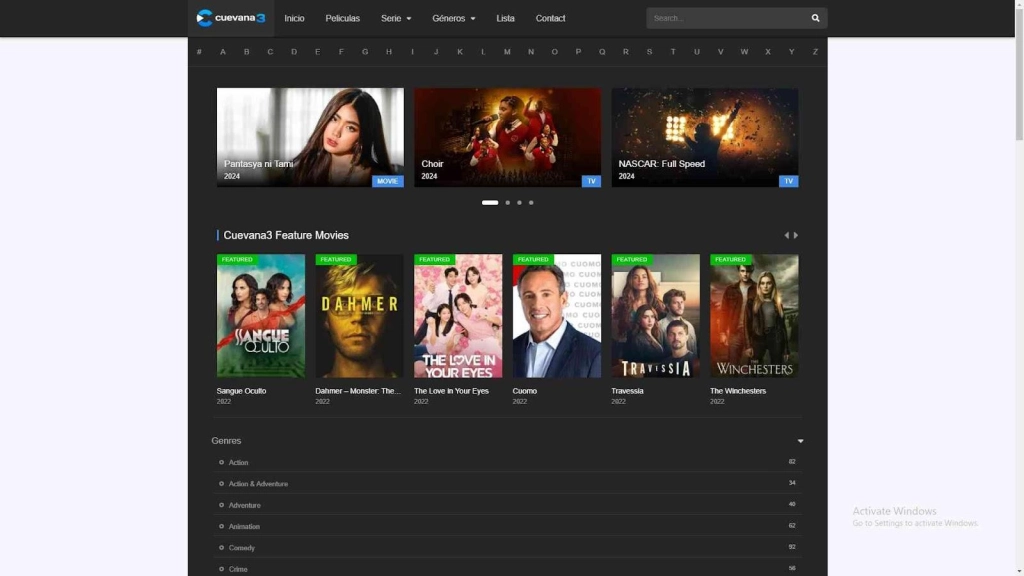This screenshot has height=576, width=1024.
Task: Filter titles by letter C
Action: click(270, 52)
